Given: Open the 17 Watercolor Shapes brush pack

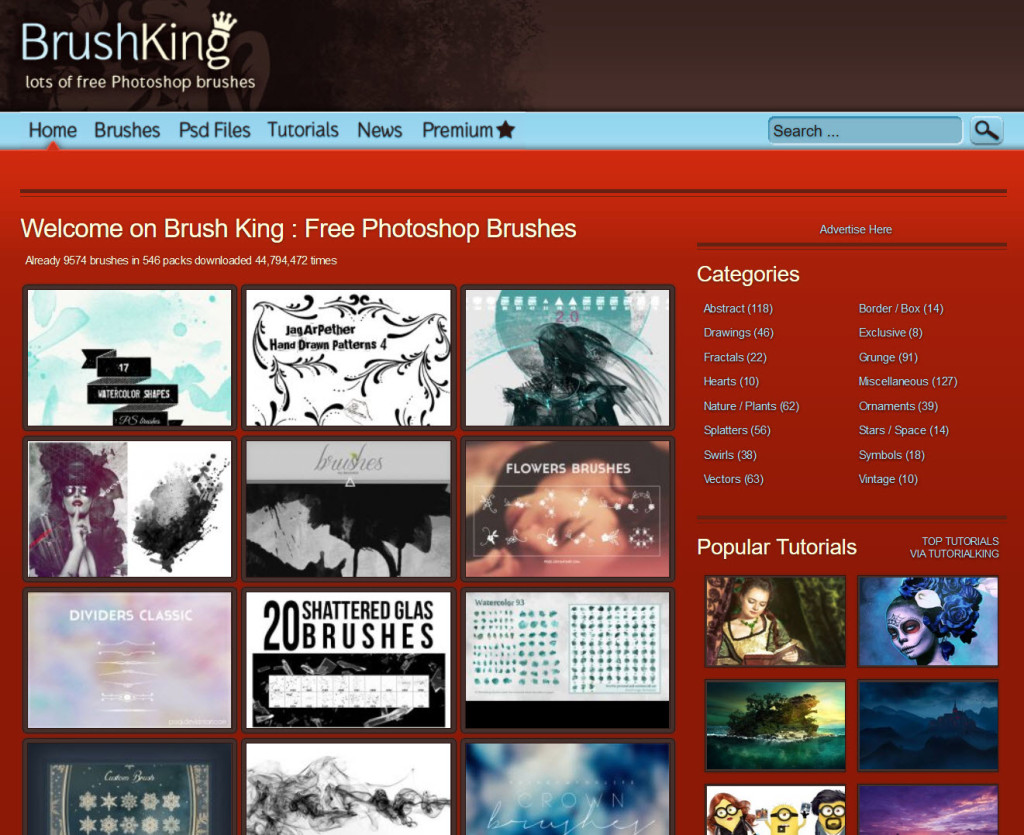Looking at the screenshot, I should click(130, 358).
